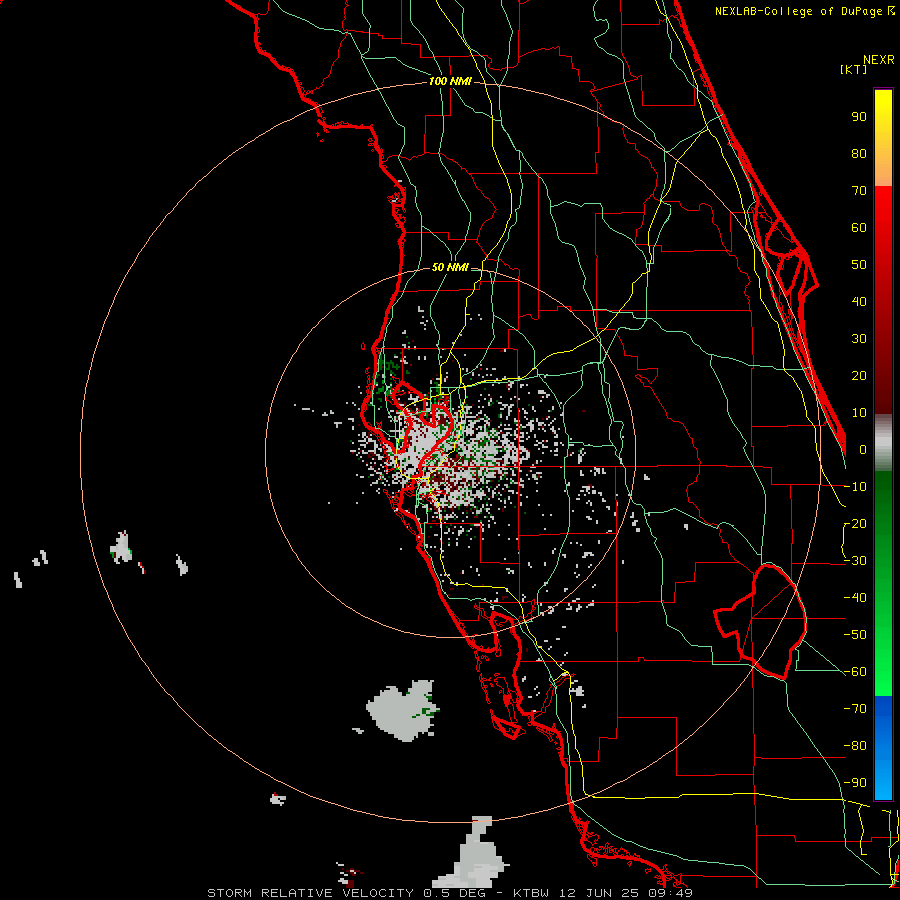Click the -90 knot scale label
Screen dimensions: 900x900
855,782
